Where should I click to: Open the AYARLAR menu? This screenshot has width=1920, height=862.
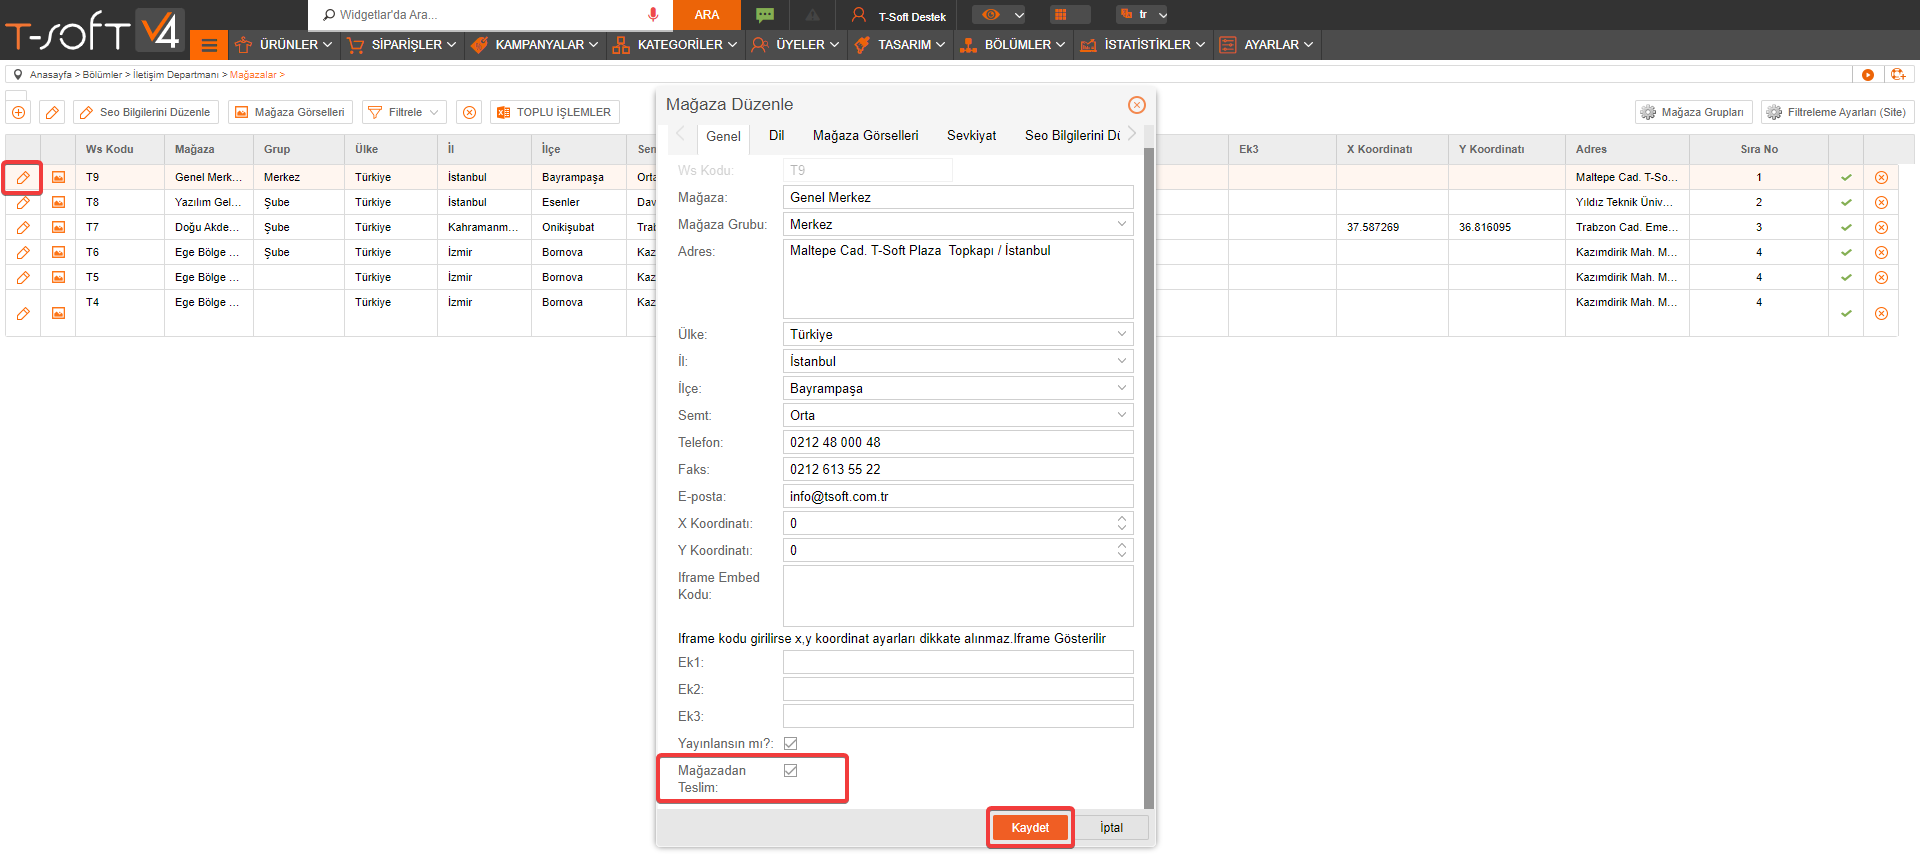1266,45
